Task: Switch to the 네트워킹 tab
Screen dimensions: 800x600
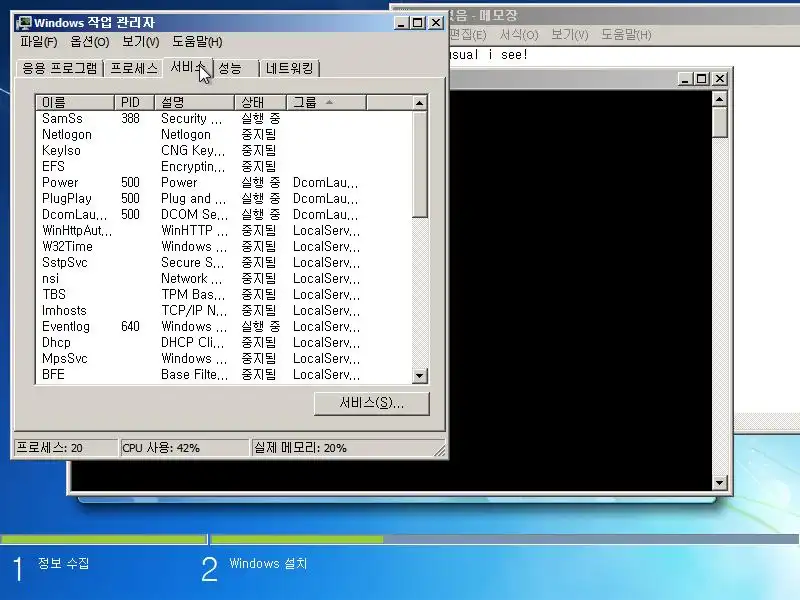Action: (289, 68)
